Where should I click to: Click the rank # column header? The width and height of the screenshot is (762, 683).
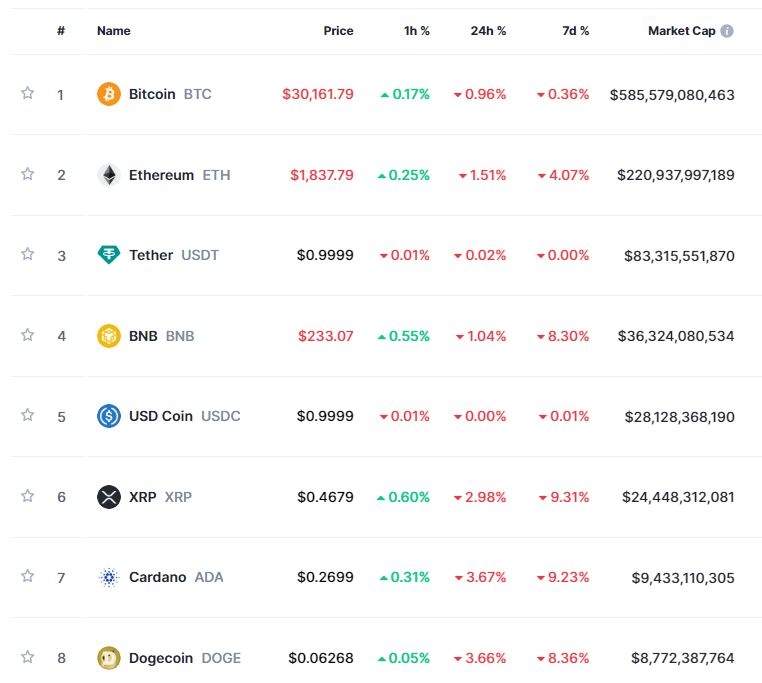tap(61, 31)
